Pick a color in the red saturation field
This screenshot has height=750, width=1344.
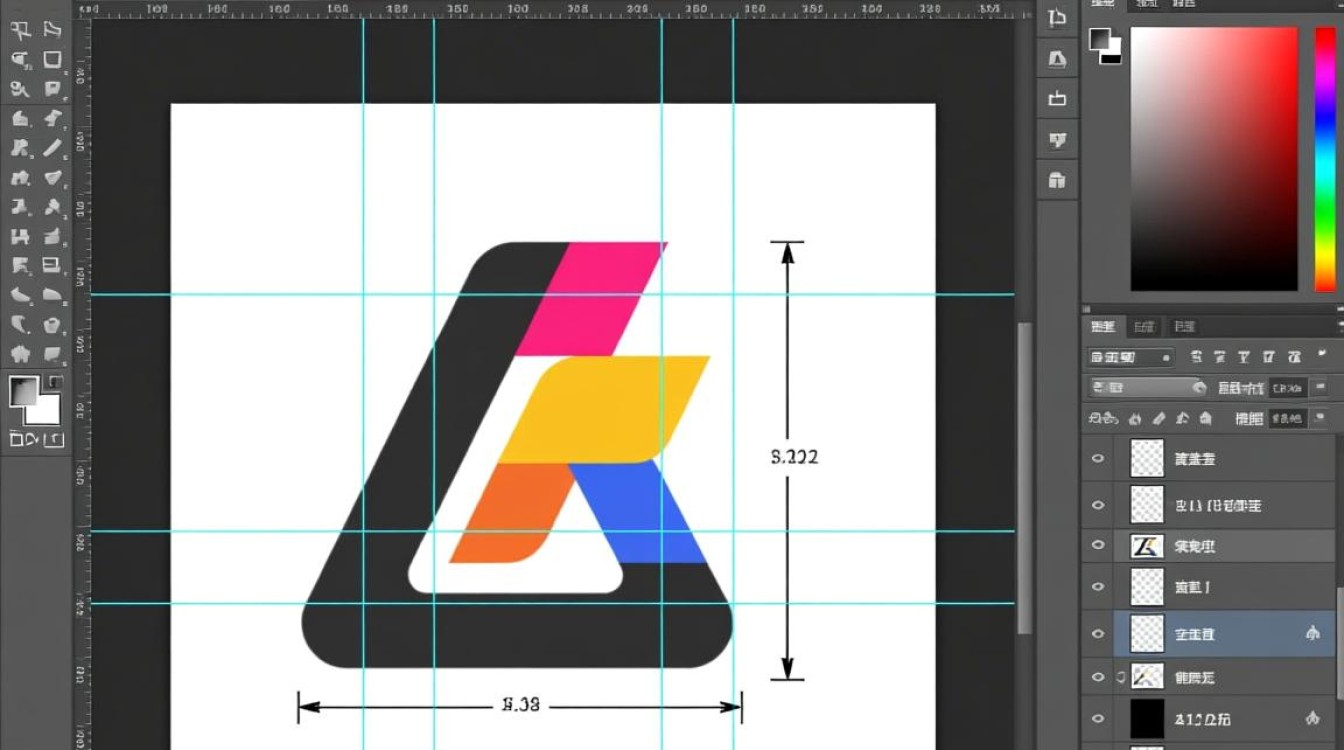coord(1215,159)
